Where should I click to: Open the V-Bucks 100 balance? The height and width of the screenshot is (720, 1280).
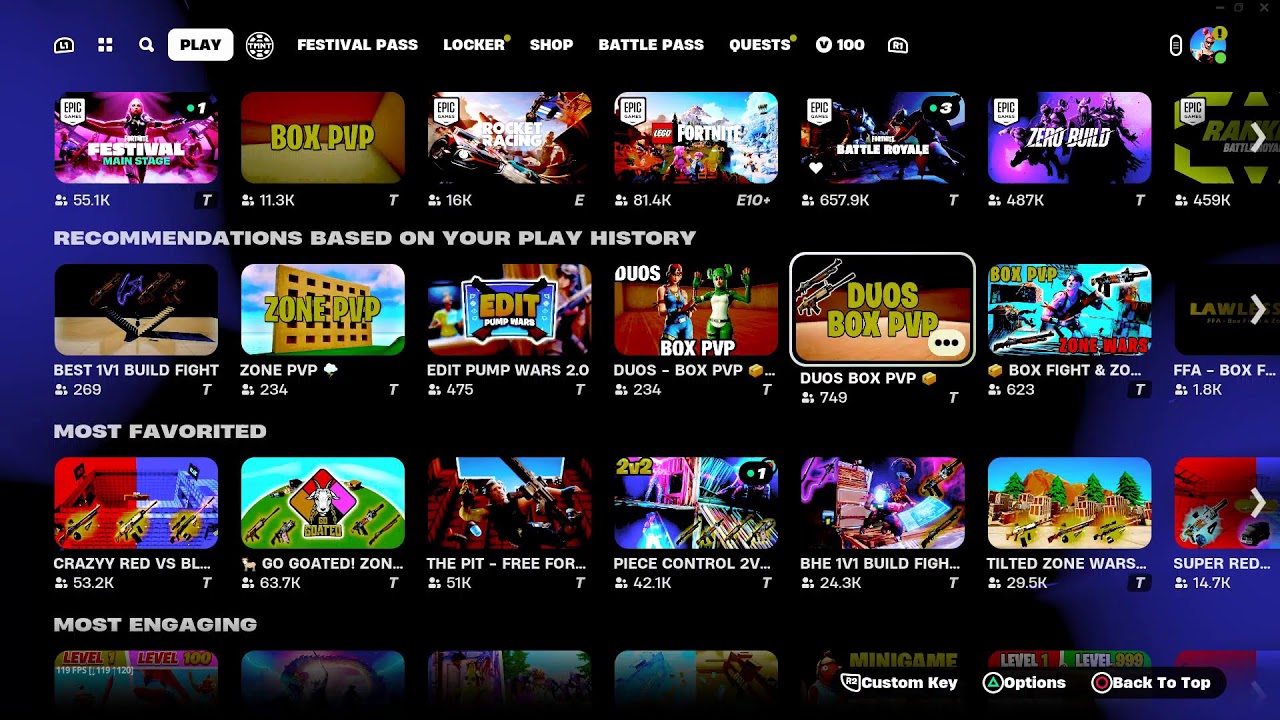[840, 45]
